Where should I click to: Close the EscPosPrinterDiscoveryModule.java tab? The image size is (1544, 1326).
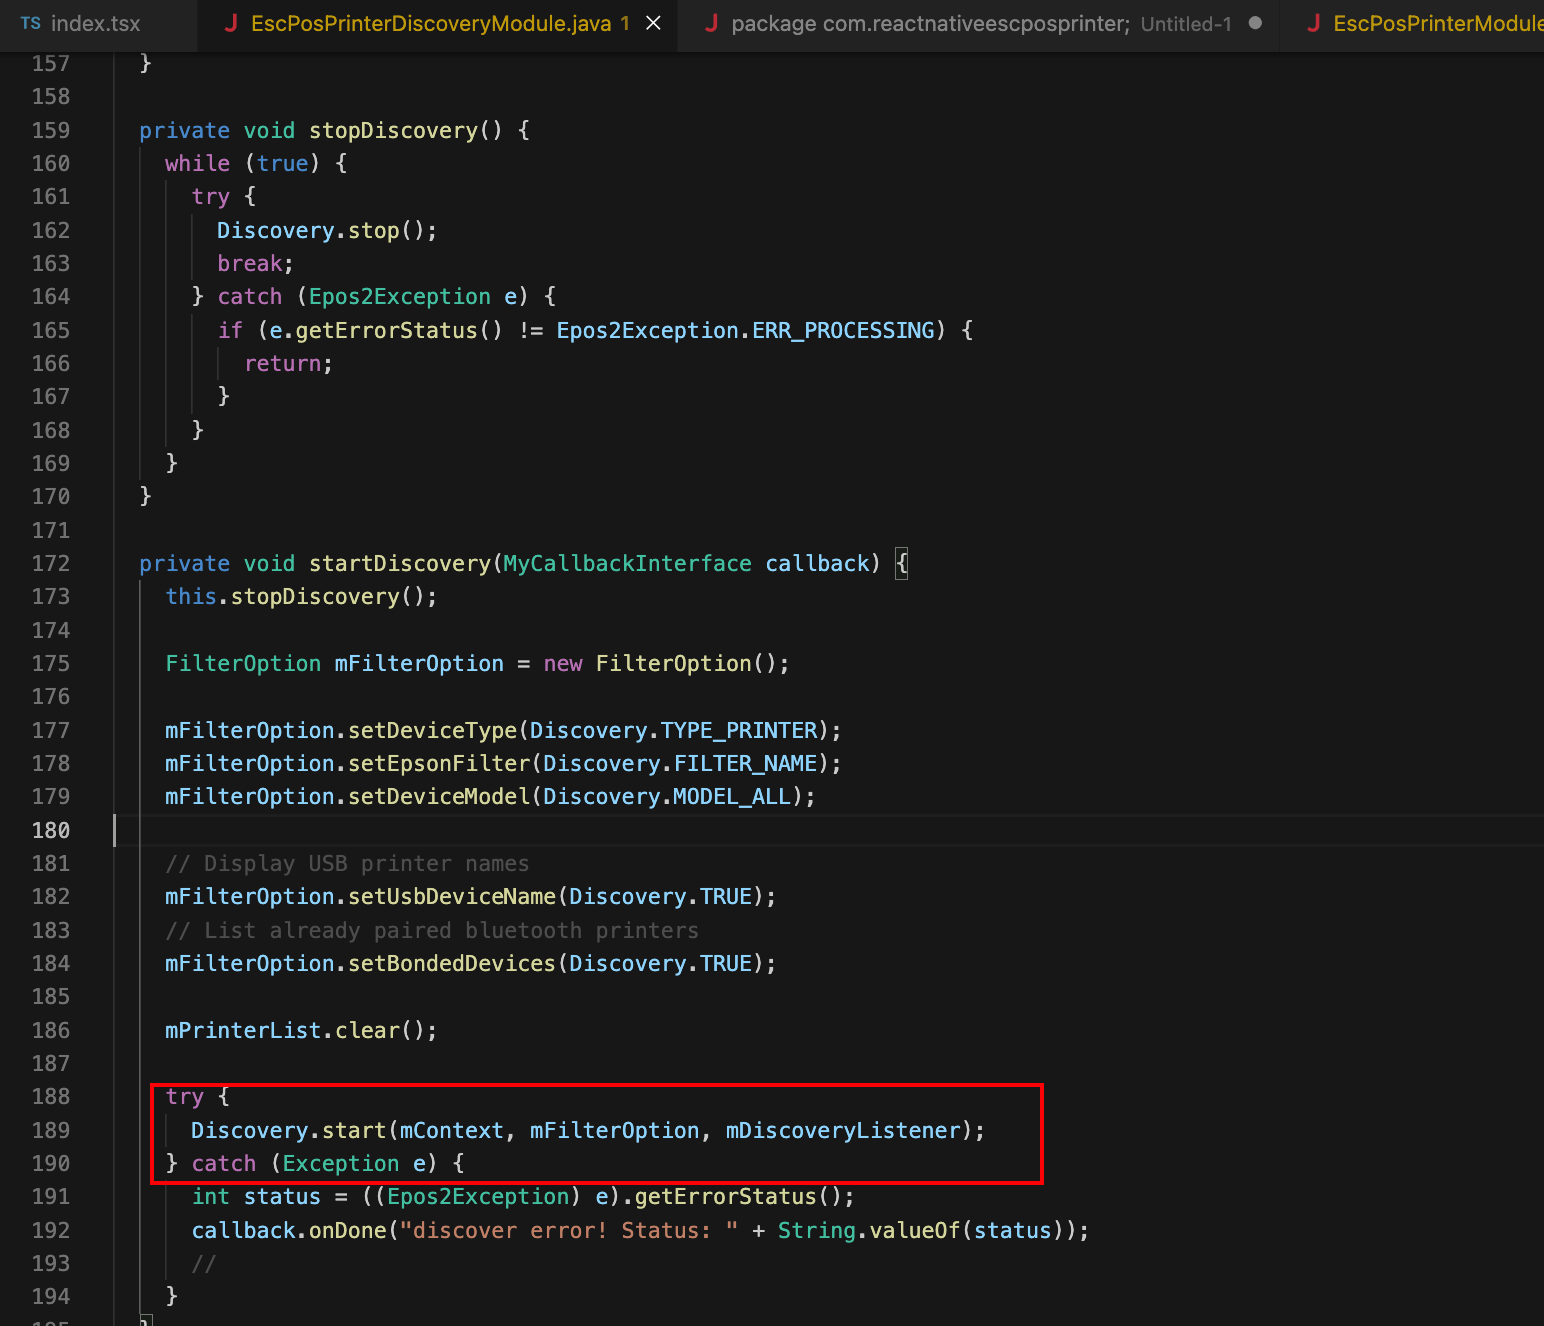[654, 22]
